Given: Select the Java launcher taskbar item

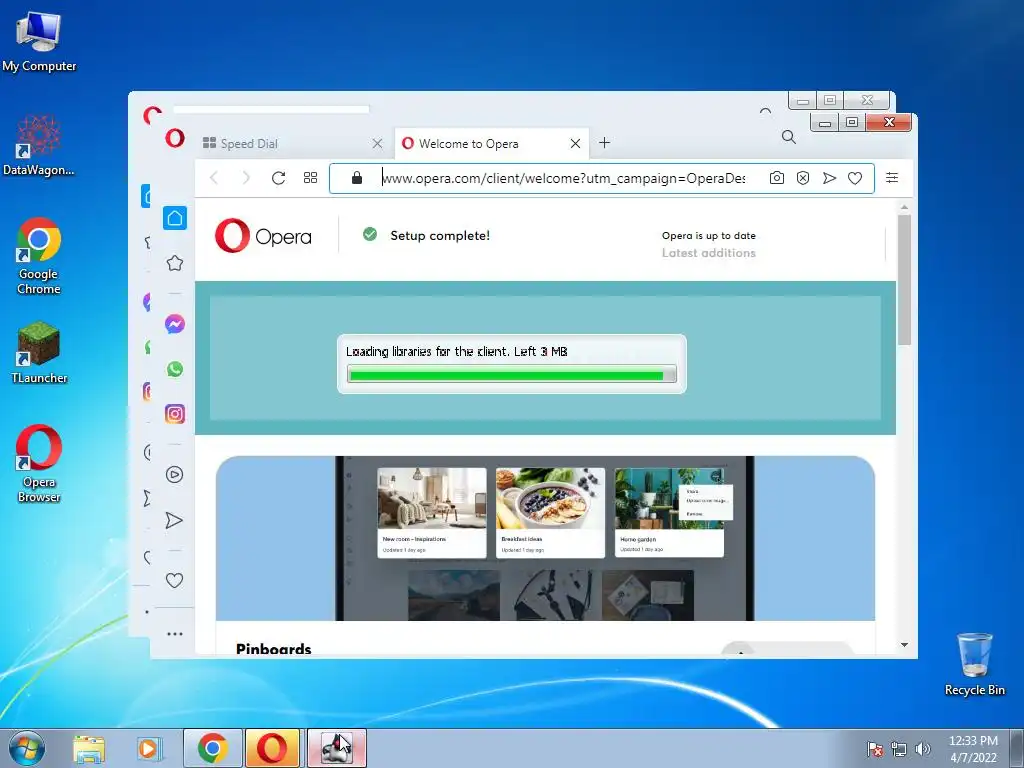Looking at the screenshot, I should (x=336, y=748).
